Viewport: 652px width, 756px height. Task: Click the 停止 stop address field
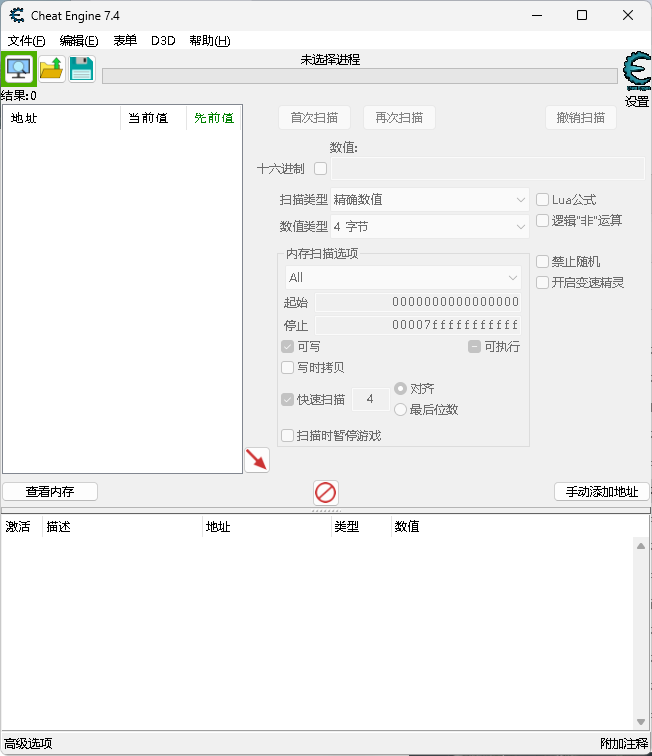[x=418, y=325]
